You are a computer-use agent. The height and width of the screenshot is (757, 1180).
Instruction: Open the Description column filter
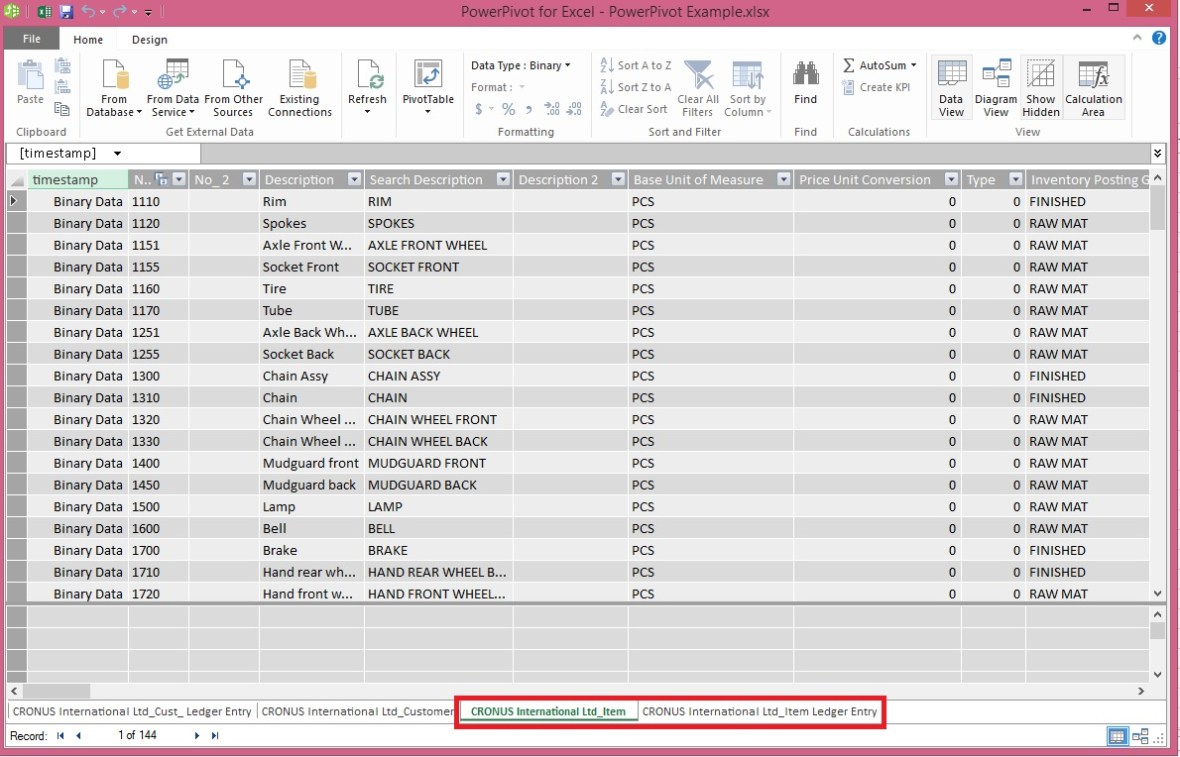(354, 179)
